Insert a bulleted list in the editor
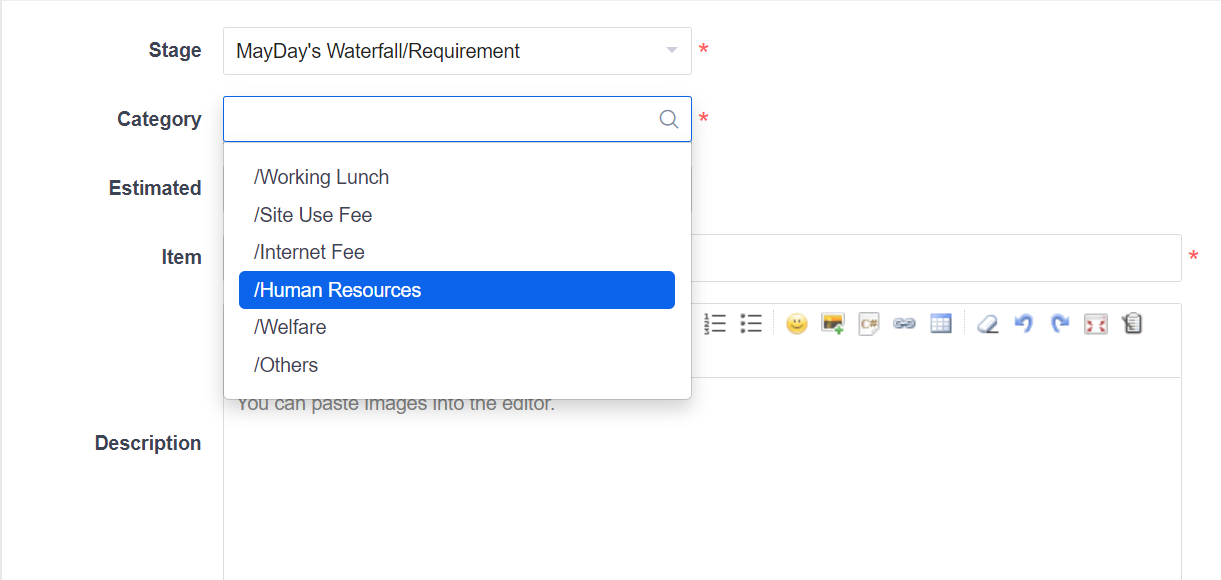The image size is (1221, 580). coord(751,324)
